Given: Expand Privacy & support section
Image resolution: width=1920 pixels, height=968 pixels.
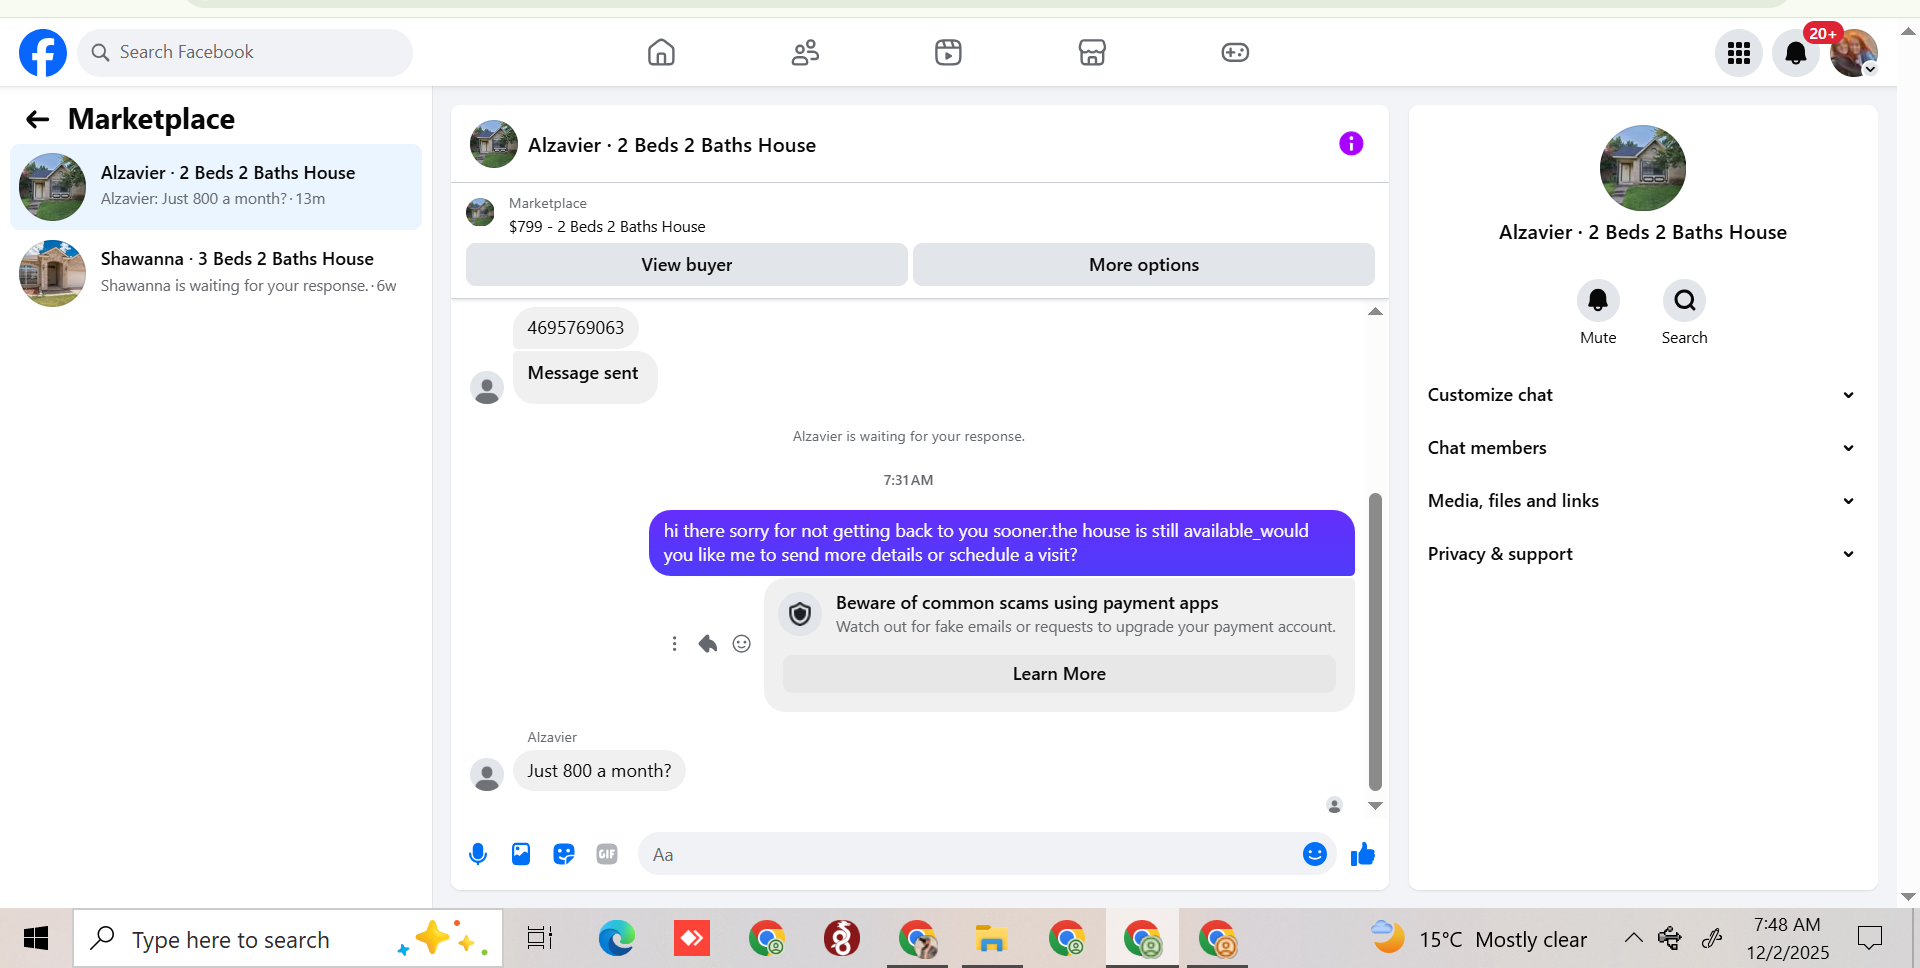Looking at the screenshot, I should coord(1642,554).
